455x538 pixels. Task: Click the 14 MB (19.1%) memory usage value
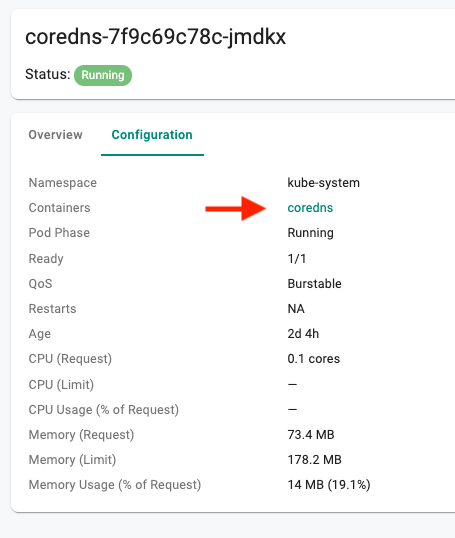pos(329,485)
